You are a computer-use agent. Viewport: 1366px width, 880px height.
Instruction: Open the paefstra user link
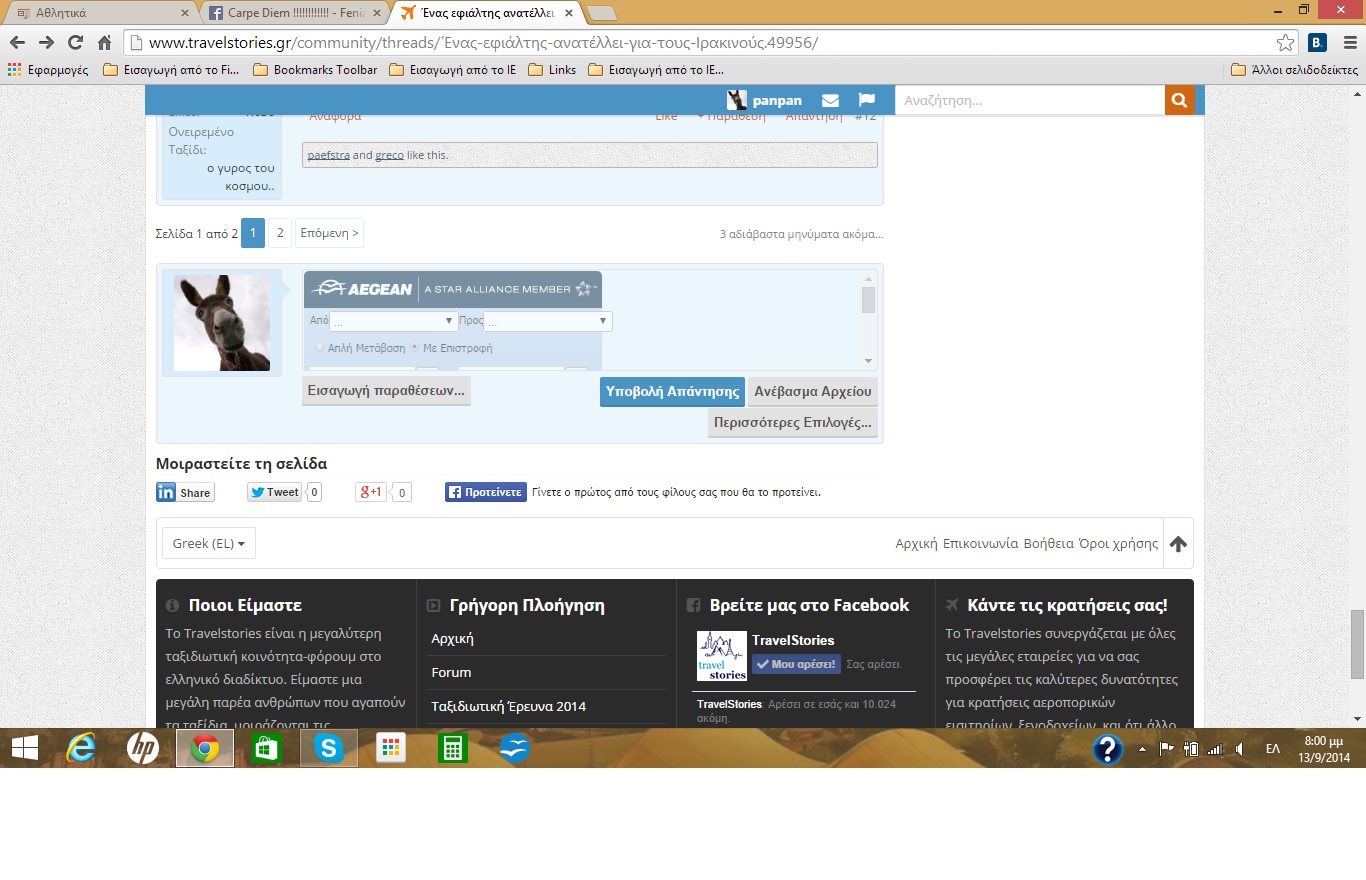328,155
